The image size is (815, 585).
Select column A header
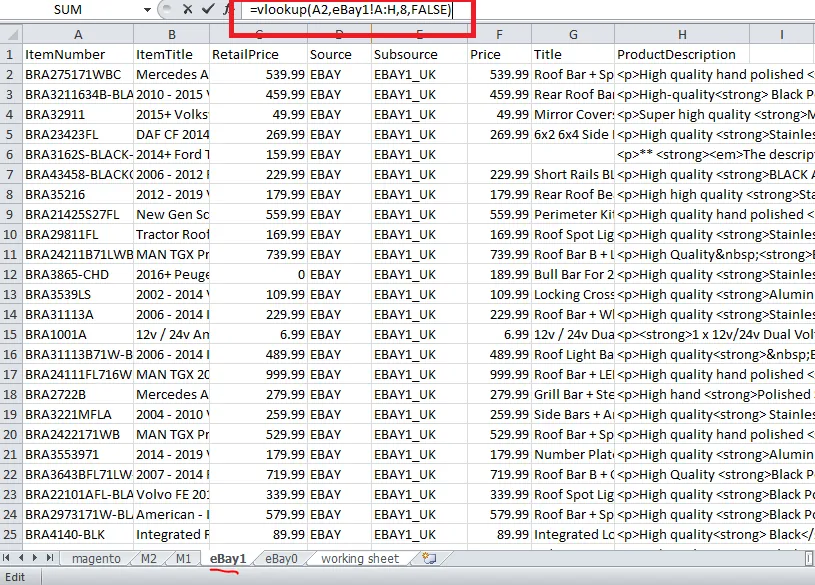(78, 35)
